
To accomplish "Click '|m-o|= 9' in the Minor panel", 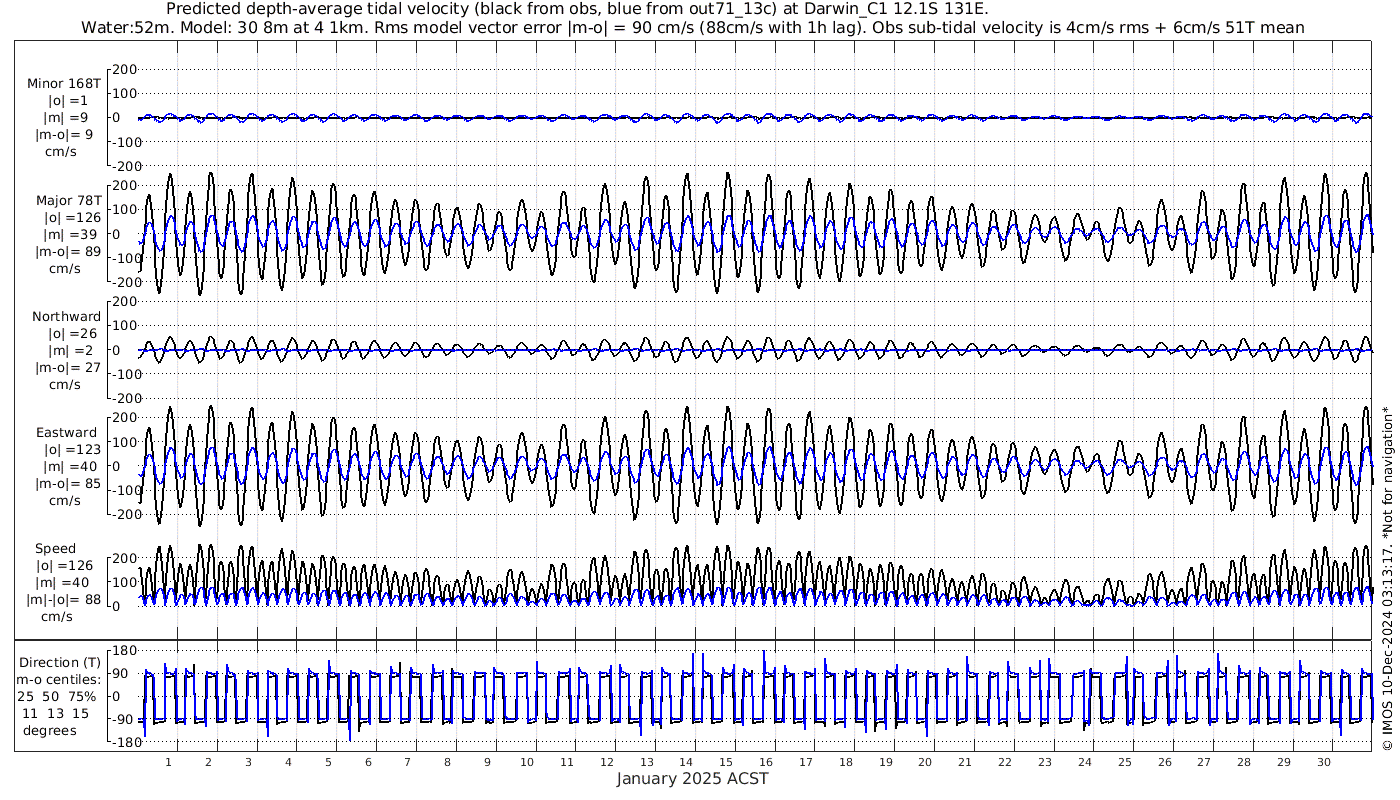I will click(64, 134).
